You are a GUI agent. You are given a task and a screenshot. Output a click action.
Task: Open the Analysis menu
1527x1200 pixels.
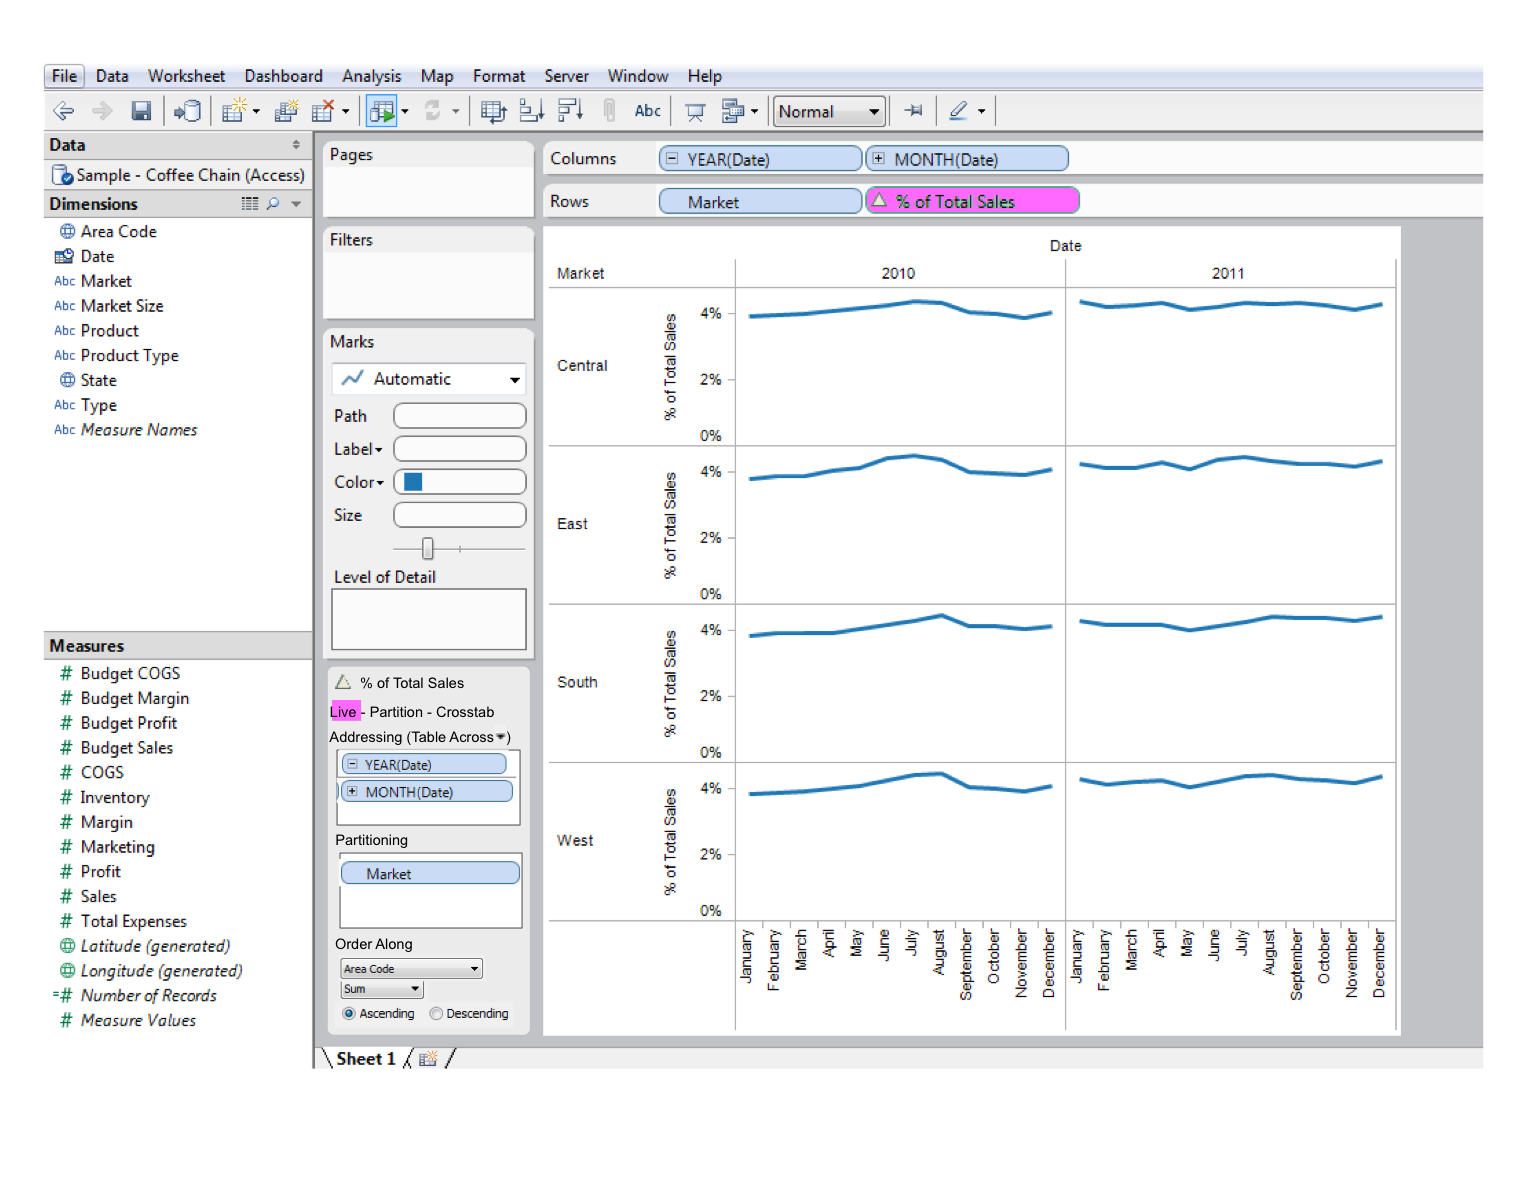(x=371, y=75)
